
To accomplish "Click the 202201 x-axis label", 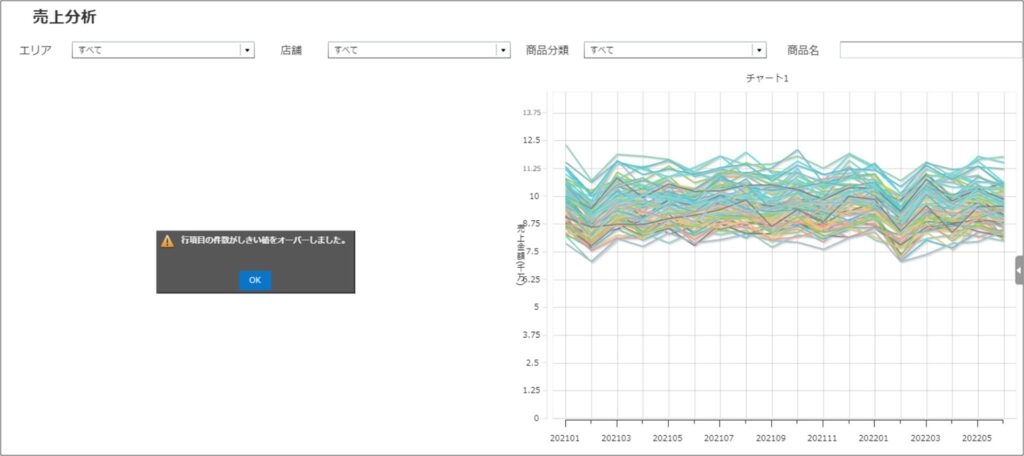I will pyautogui.click(x=875, y=438).
